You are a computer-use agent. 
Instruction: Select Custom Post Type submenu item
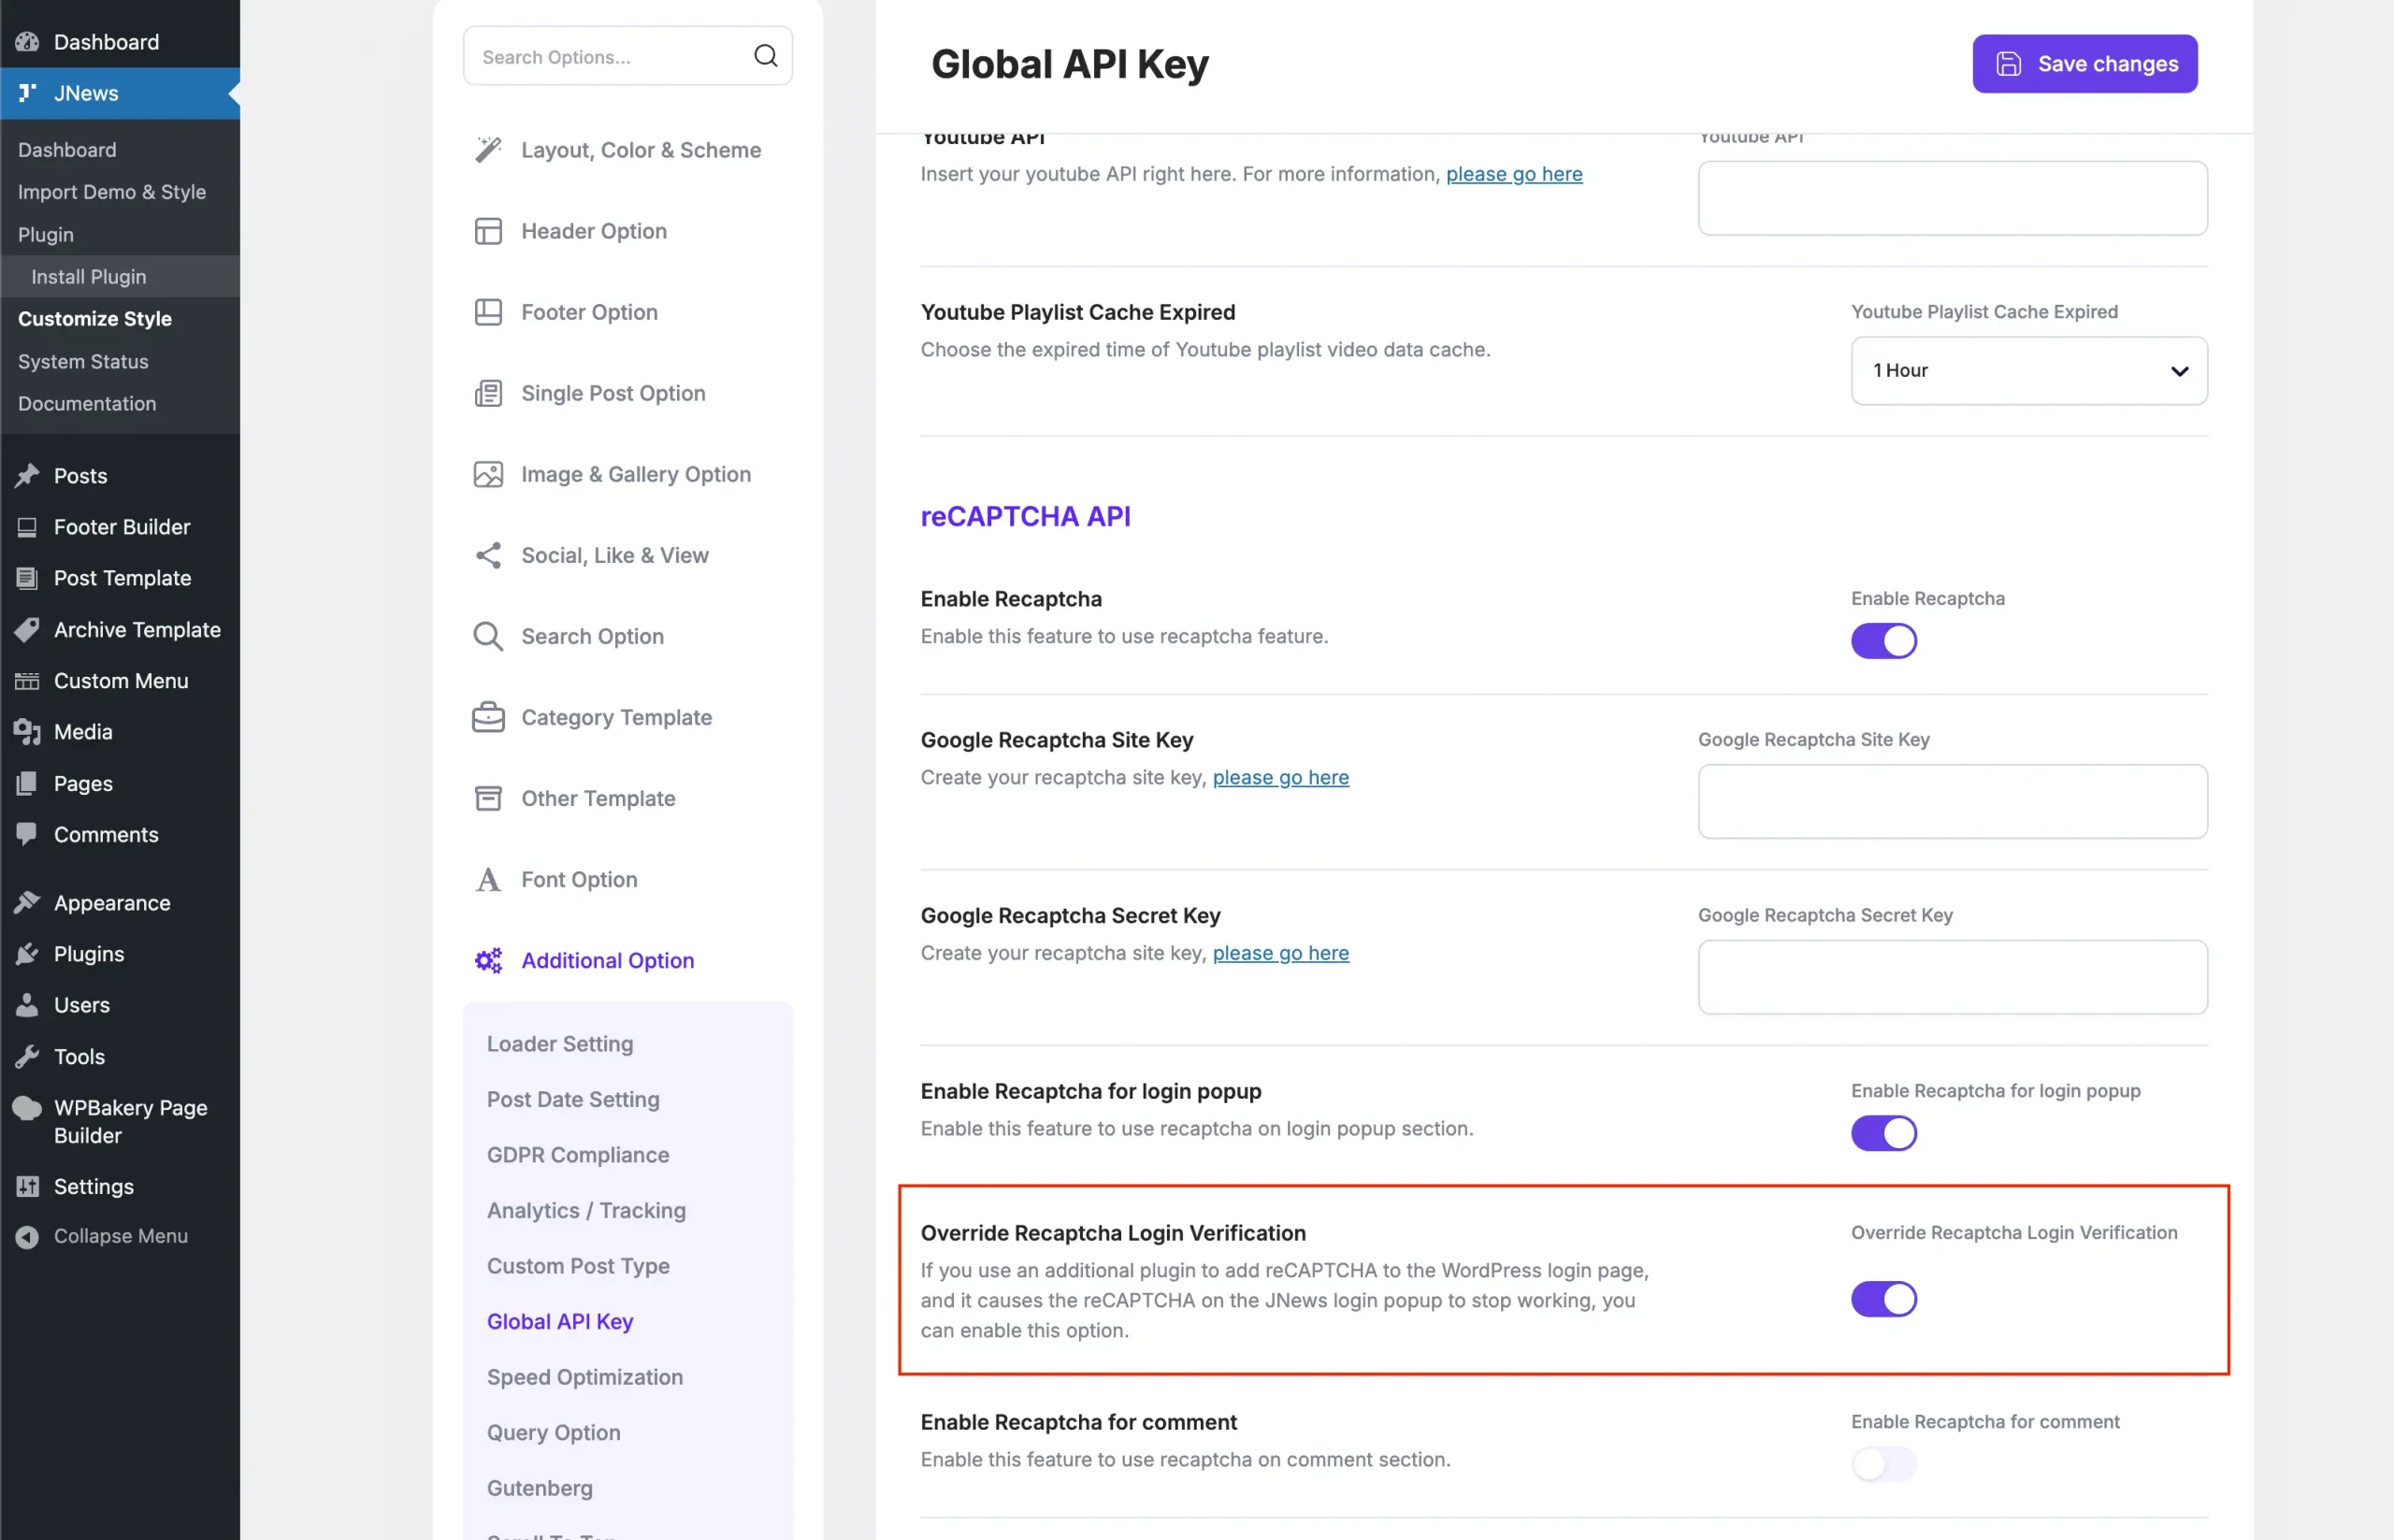tap(578, 1265)
